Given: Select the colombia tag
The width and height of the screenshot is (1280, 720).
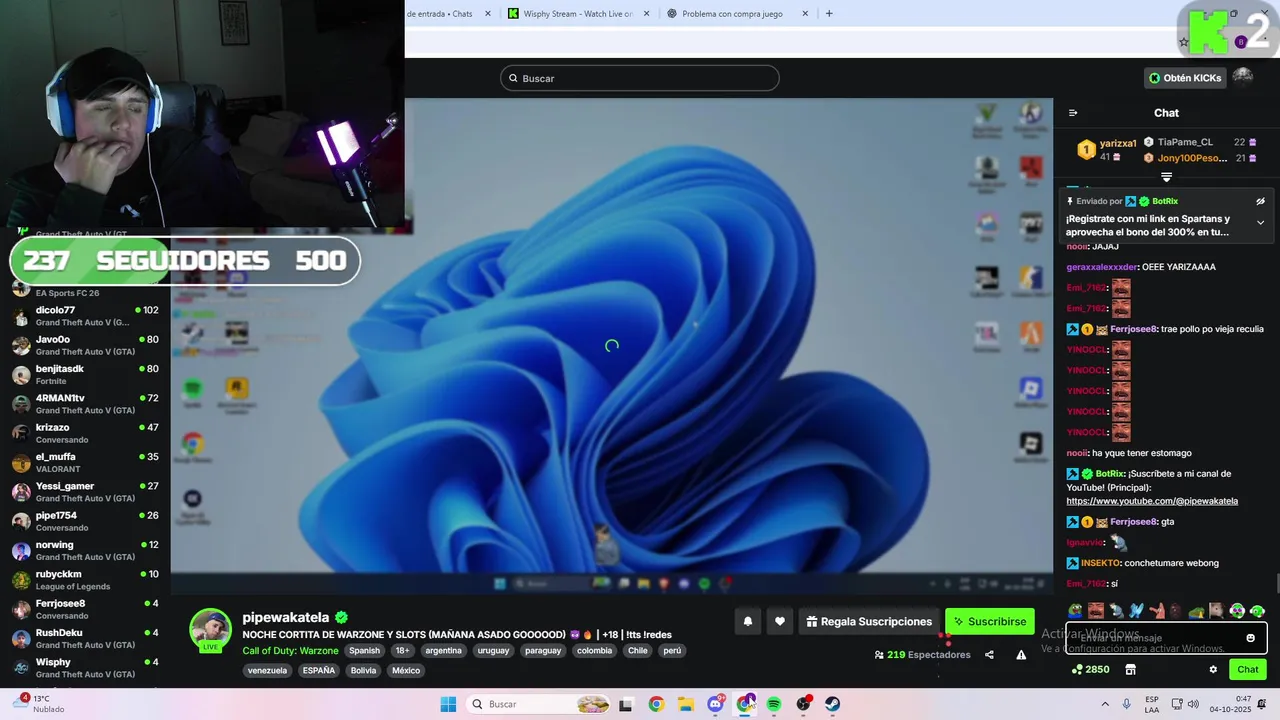Looking at the screenshot, I should [594, 651].
